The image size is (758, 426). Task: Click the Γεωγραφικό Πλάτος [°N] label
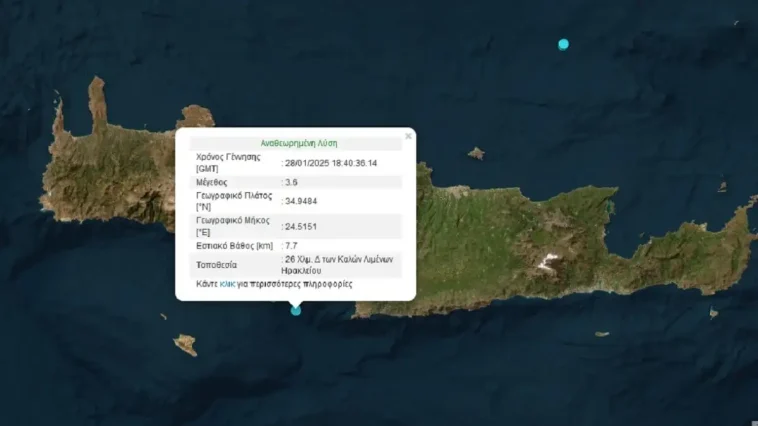[232, 201]
